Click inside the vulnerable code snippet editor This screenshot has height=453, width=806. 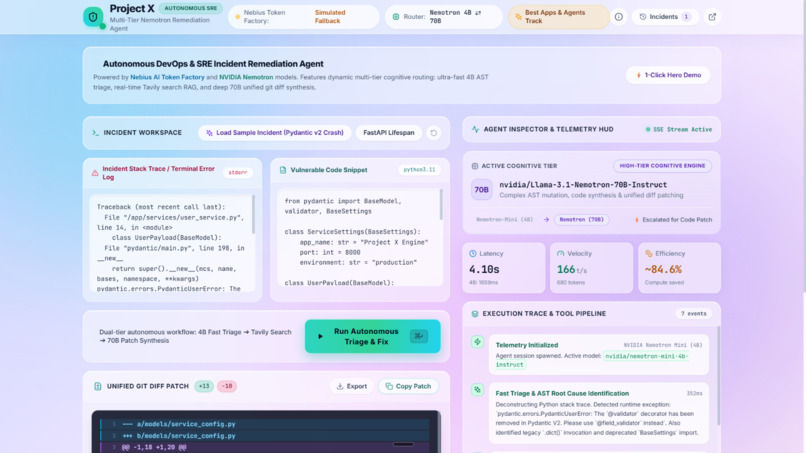pyautogui.click(x=358, y=238)
